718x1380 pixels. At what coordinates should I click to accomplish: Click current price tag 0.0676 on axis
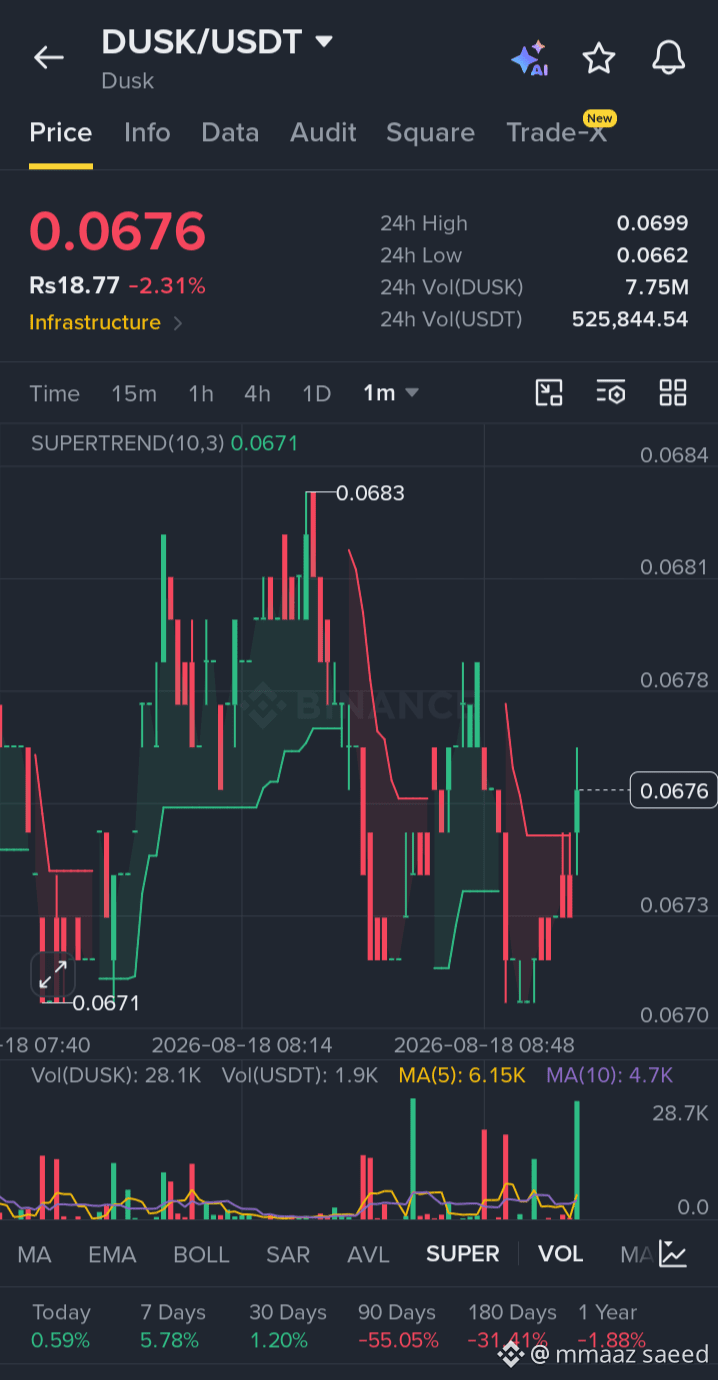coord(674,791)
